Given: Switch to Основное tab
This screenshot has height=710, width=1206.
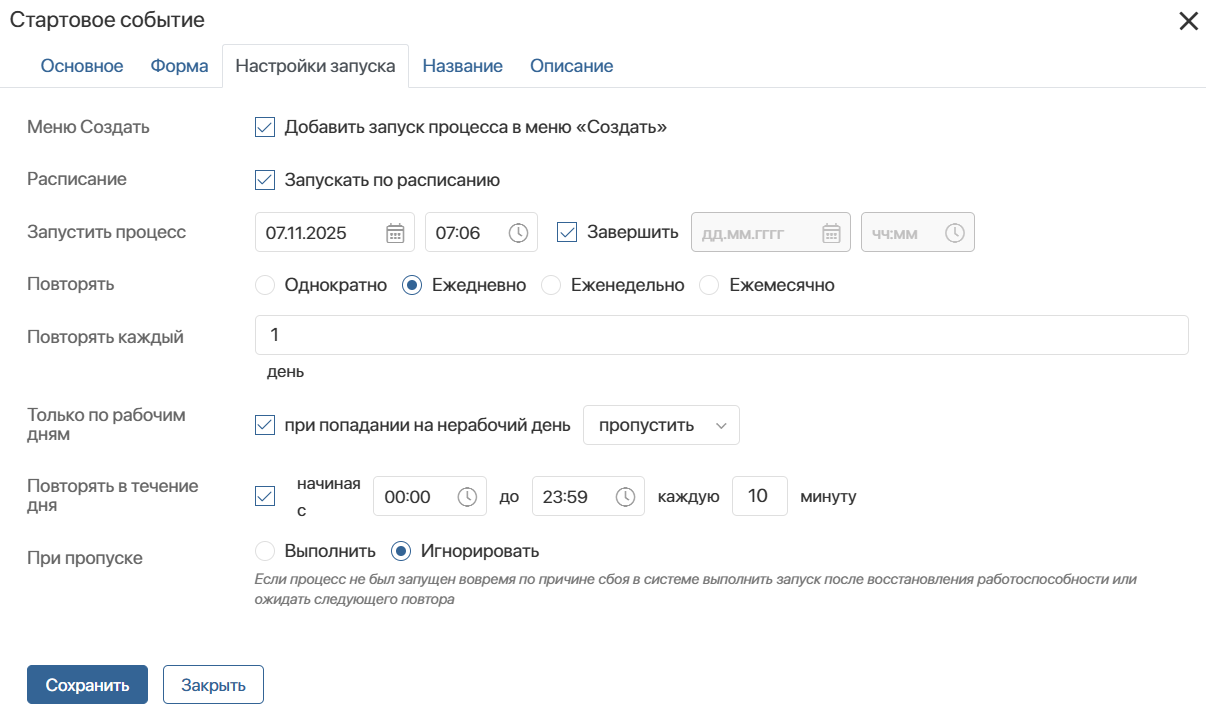Looking at the screenshot, I should [x=82, y=66].
